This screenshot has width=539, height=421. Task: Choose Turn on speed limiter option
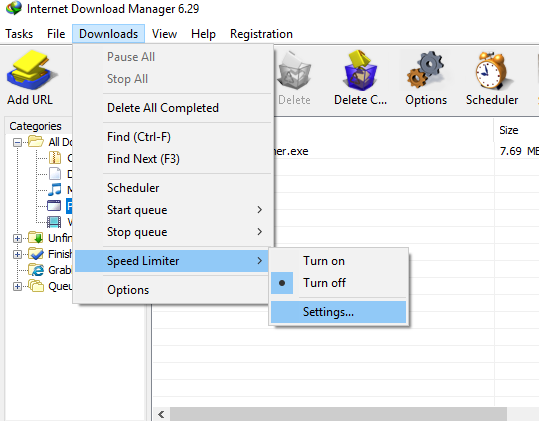[339, 261]
